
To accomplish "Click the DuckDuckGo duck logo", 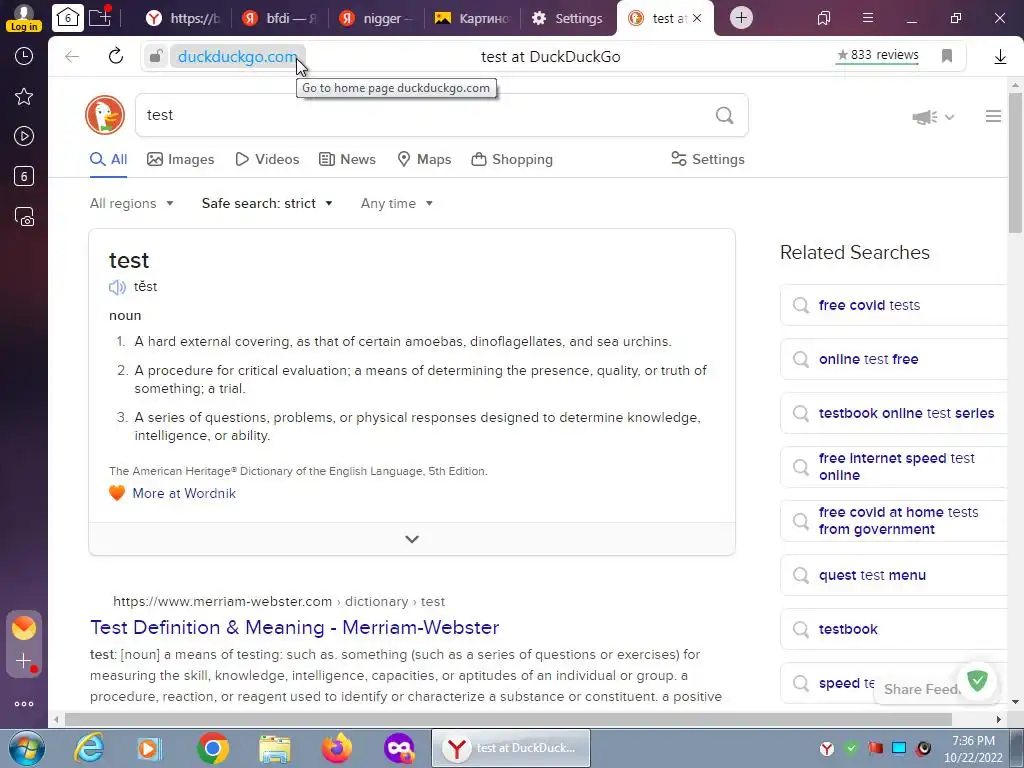I will coord(104,115).
